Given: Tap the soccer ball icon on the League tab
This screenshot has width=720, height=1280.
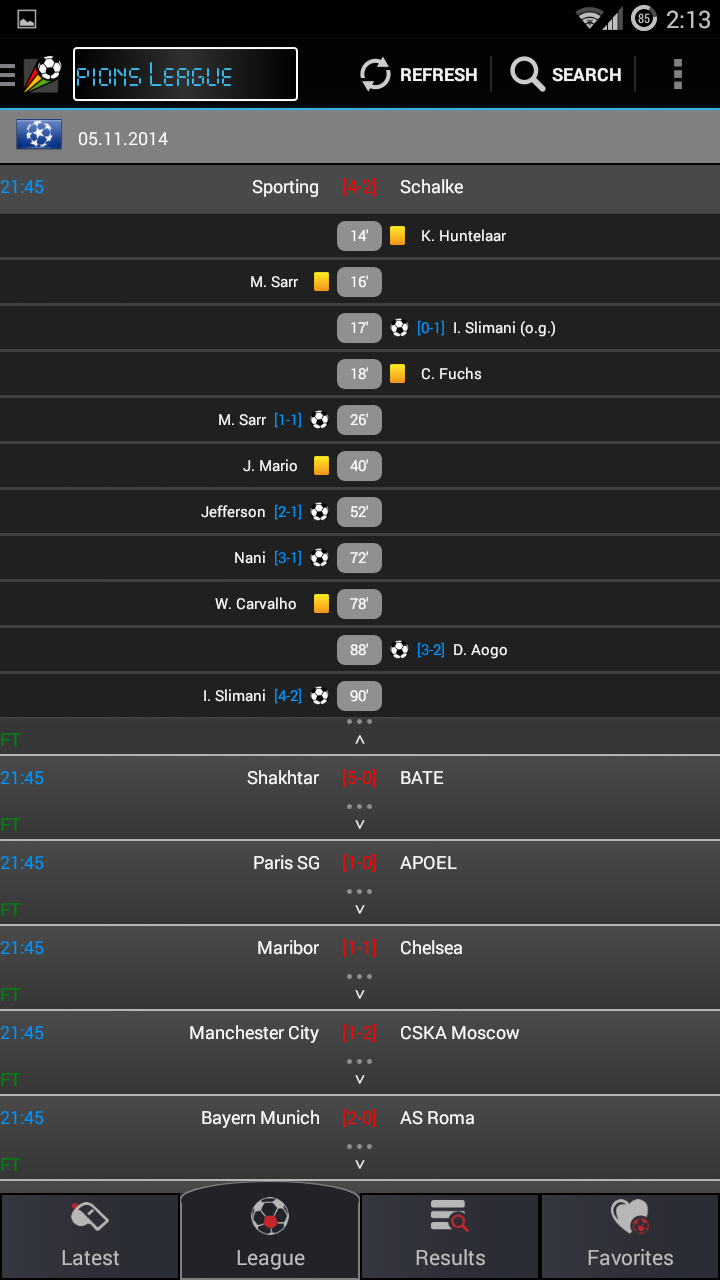Looking at the screenshot, I should (269, 1216).
